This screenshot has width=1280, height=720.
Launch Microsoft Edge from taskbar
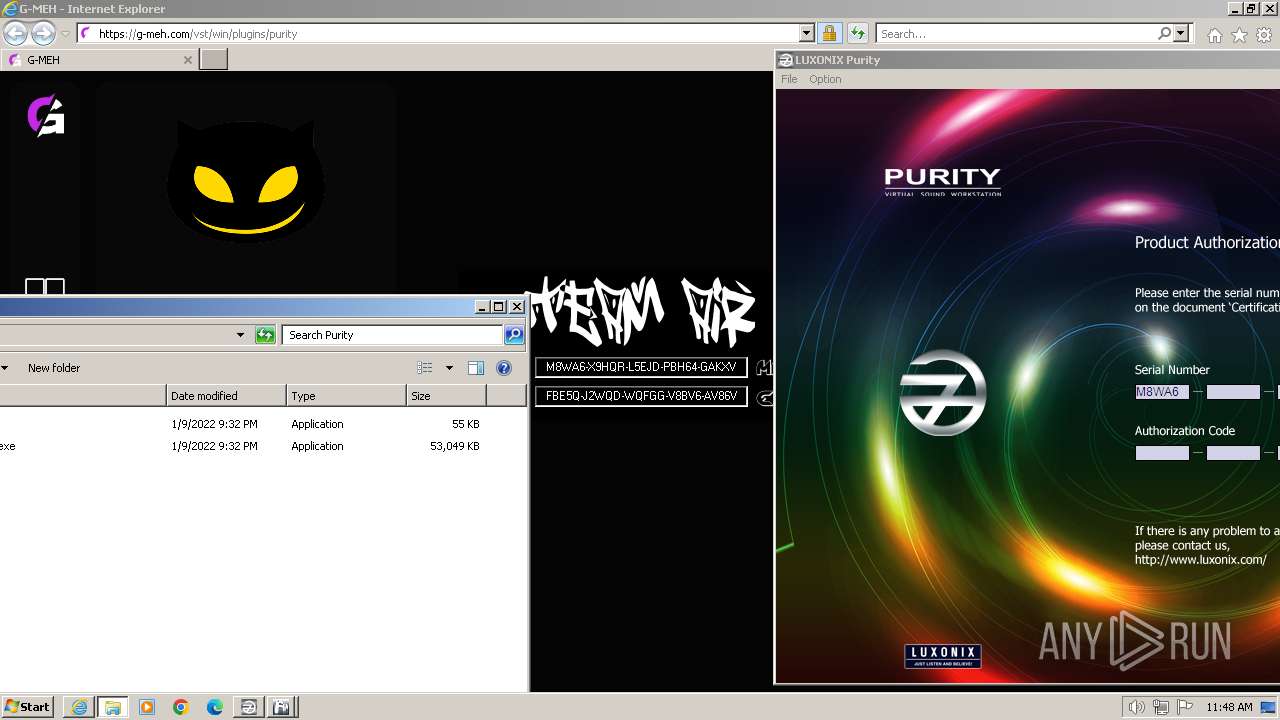215,707
